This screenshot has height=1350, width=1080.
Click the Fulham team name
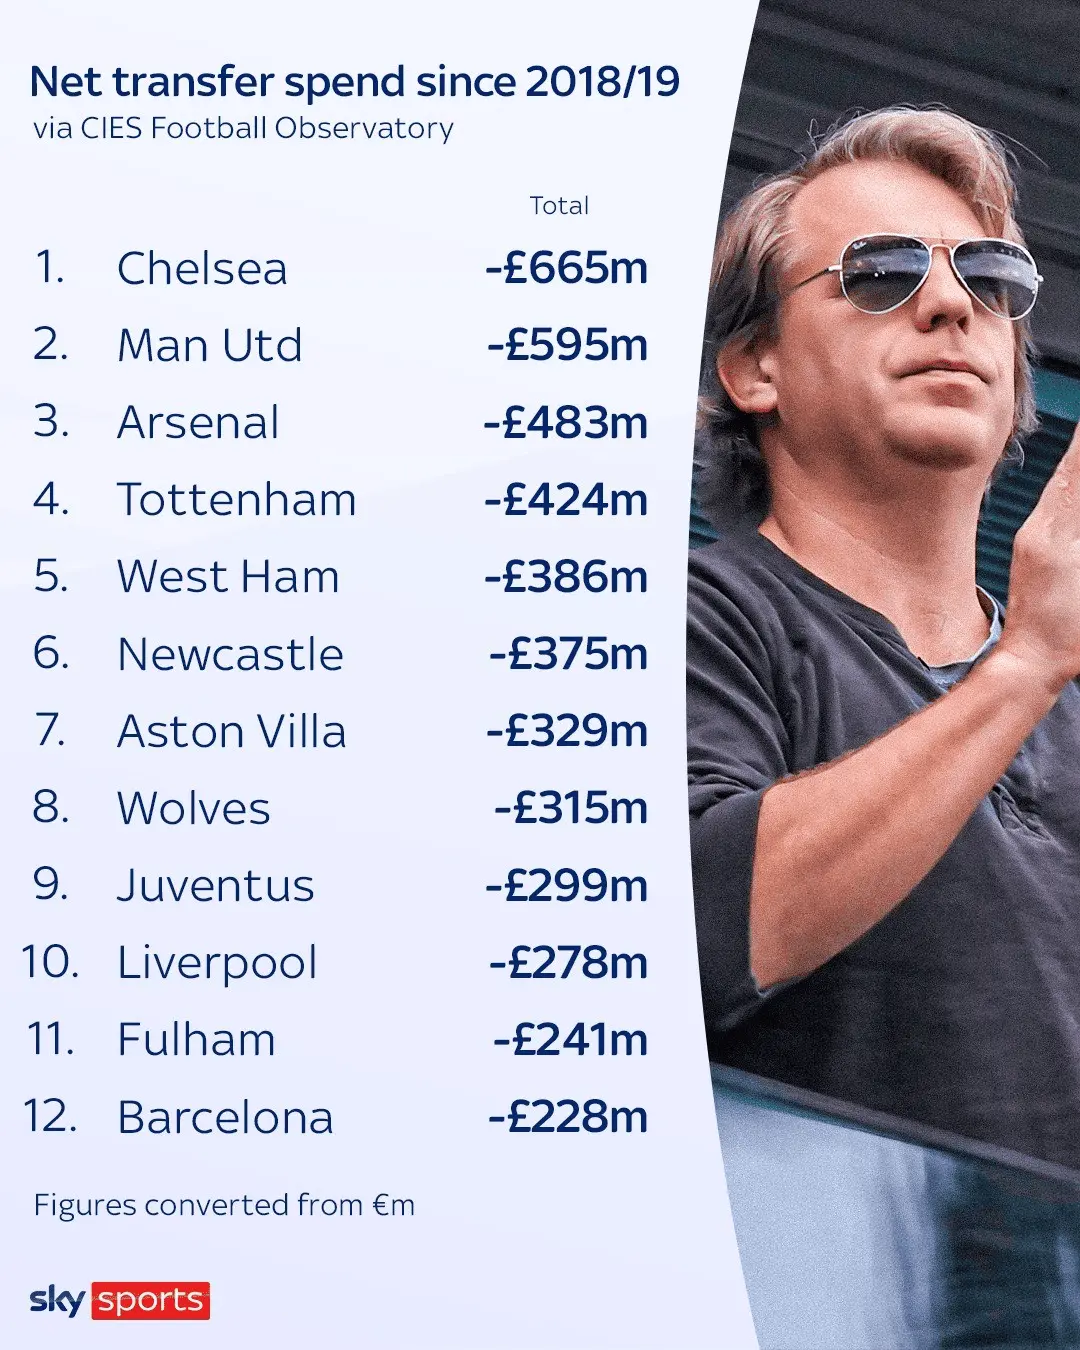click(196, 1039)
